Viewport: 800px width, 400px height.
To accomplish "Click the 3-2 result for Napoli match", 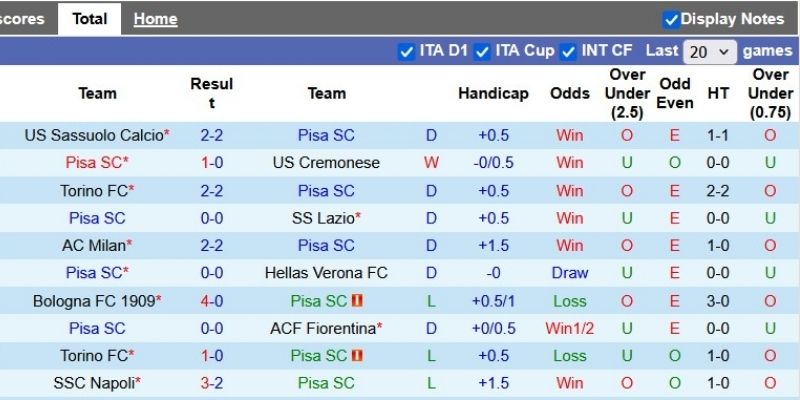I will pos(211,382).
